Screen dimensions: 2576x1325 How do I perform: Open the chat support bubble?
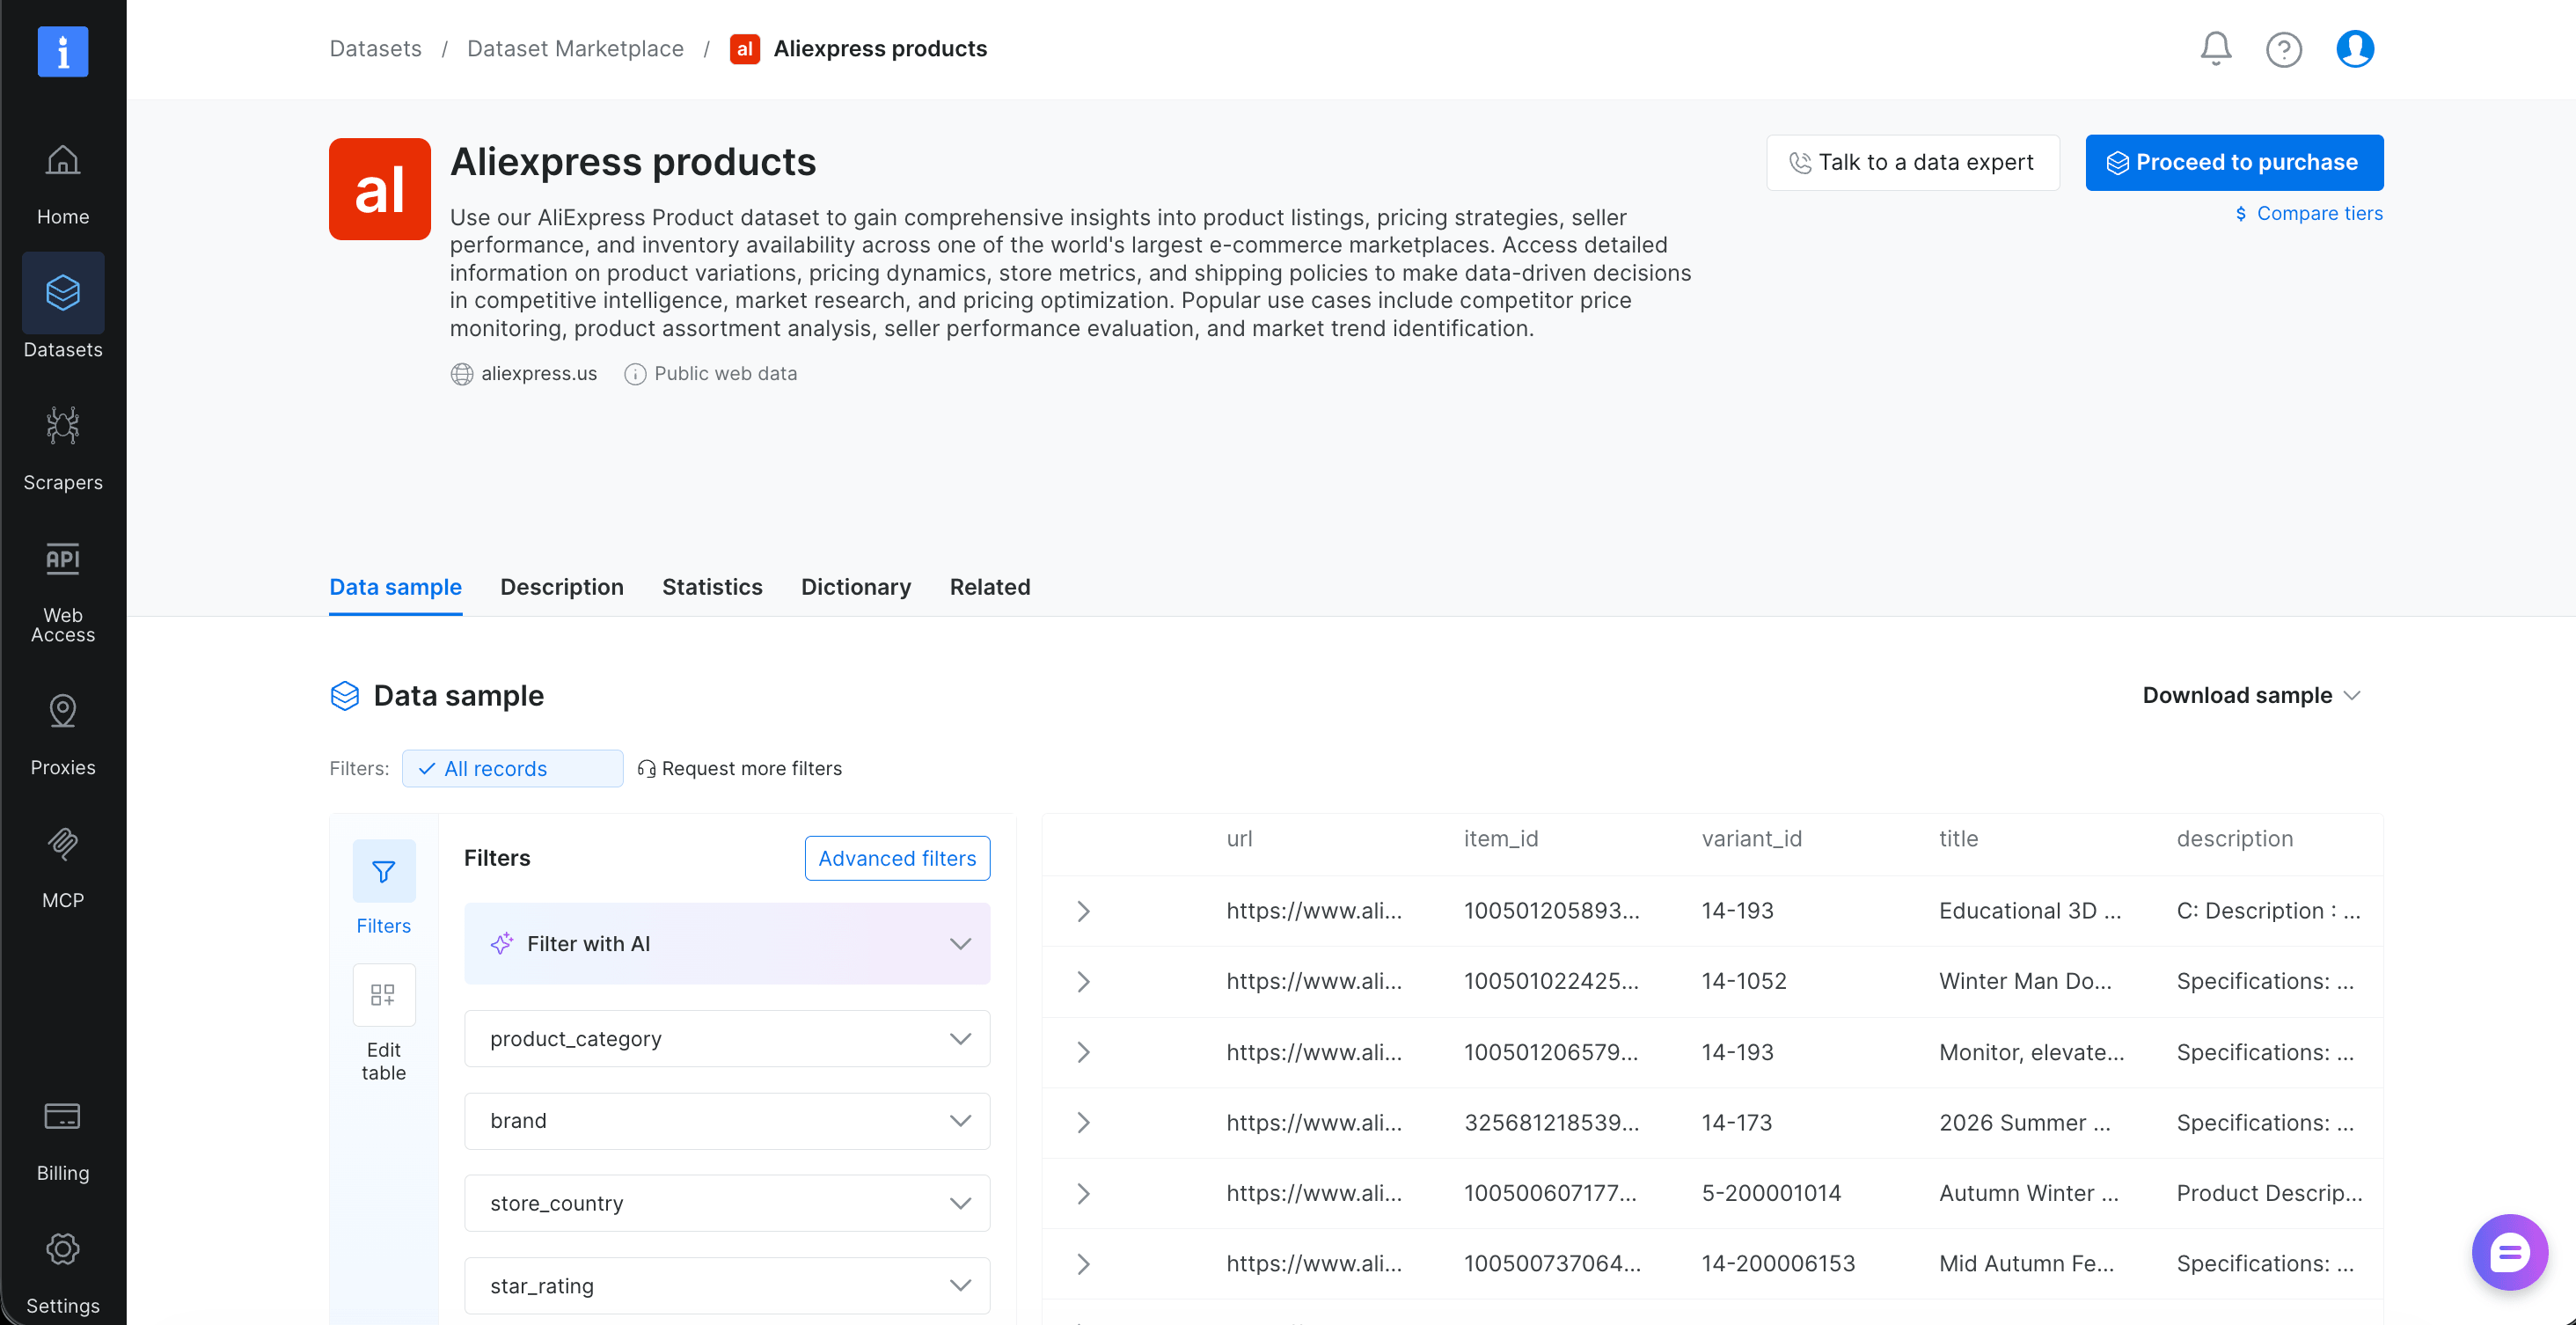click(2509, 1251)
